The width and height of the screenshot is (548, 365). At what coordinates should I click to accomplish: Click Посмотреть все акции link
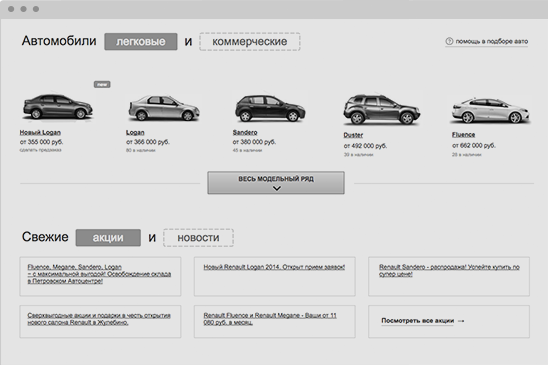pos(418,321)
